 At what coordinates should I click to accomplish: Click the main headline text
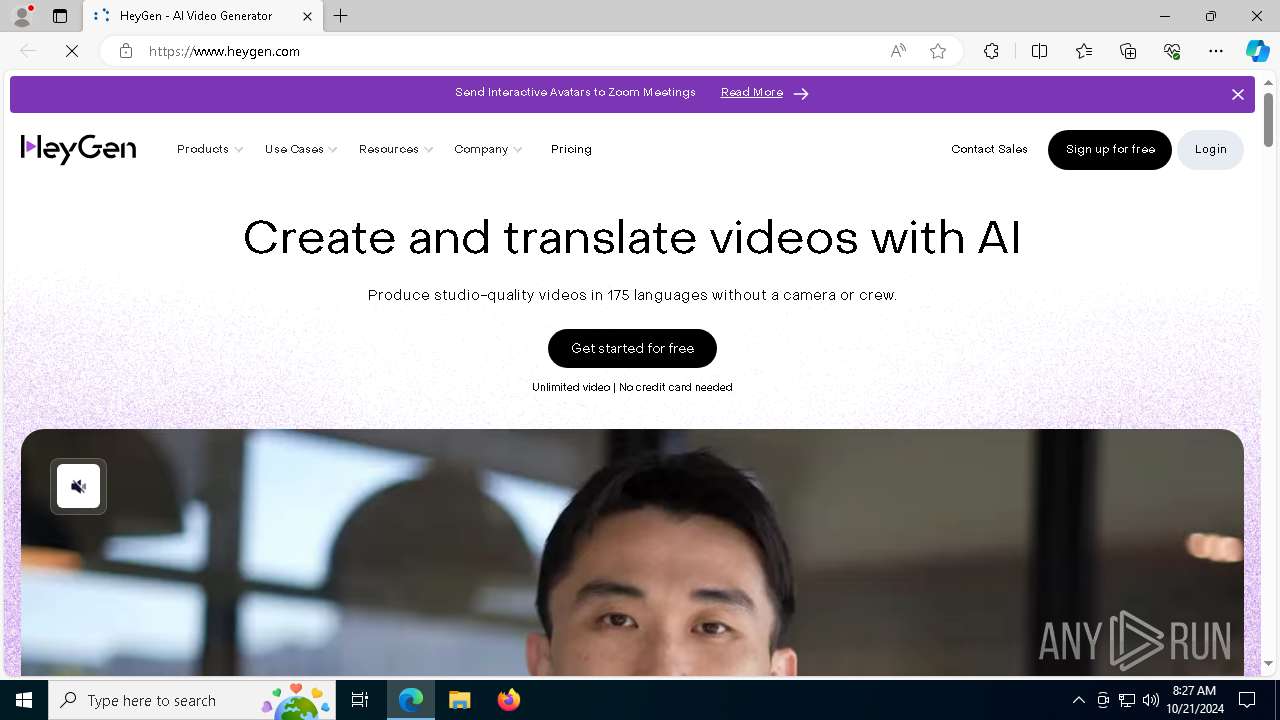632,238
